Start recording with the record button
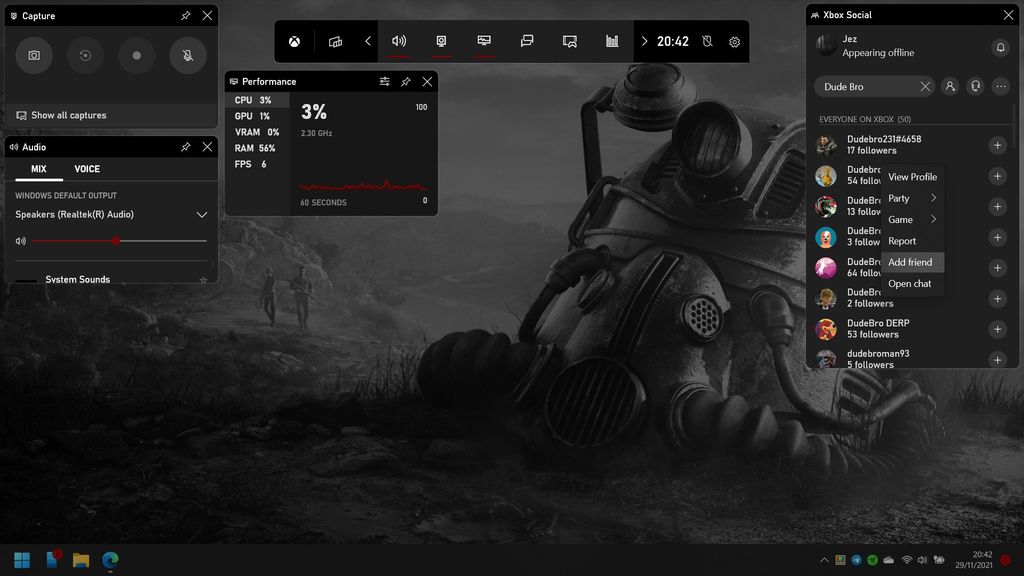This screenshot has width=1024, height=576. [x=136, y=55]
